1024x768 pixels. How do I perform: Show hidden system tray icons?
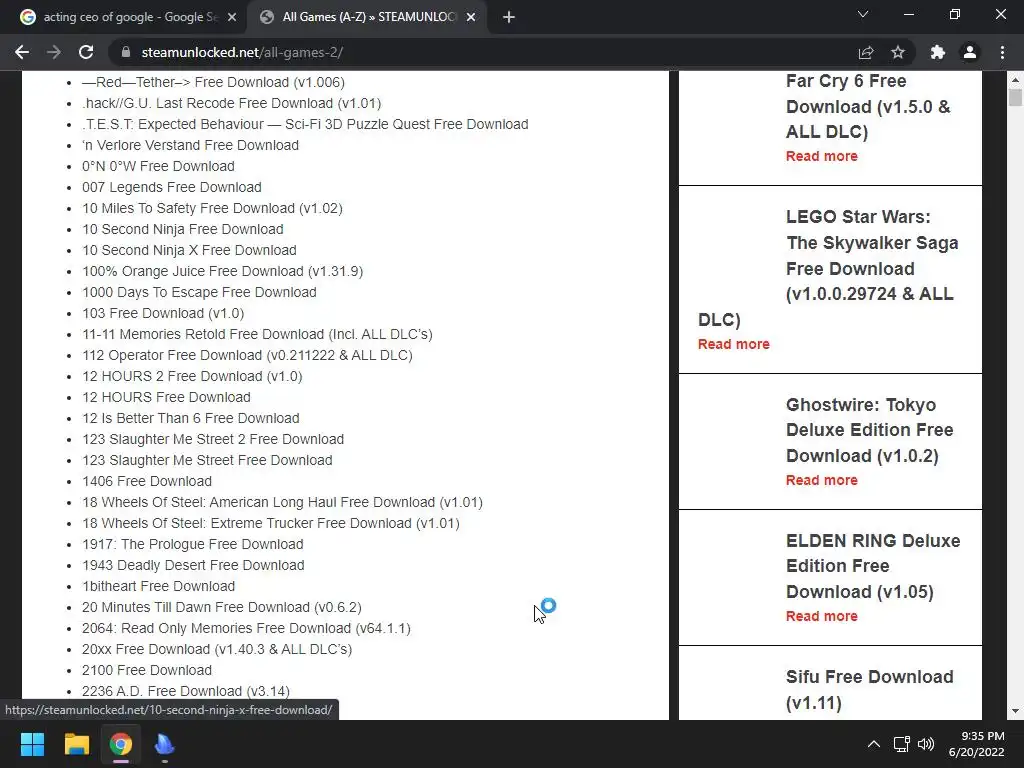pos(873,744)
